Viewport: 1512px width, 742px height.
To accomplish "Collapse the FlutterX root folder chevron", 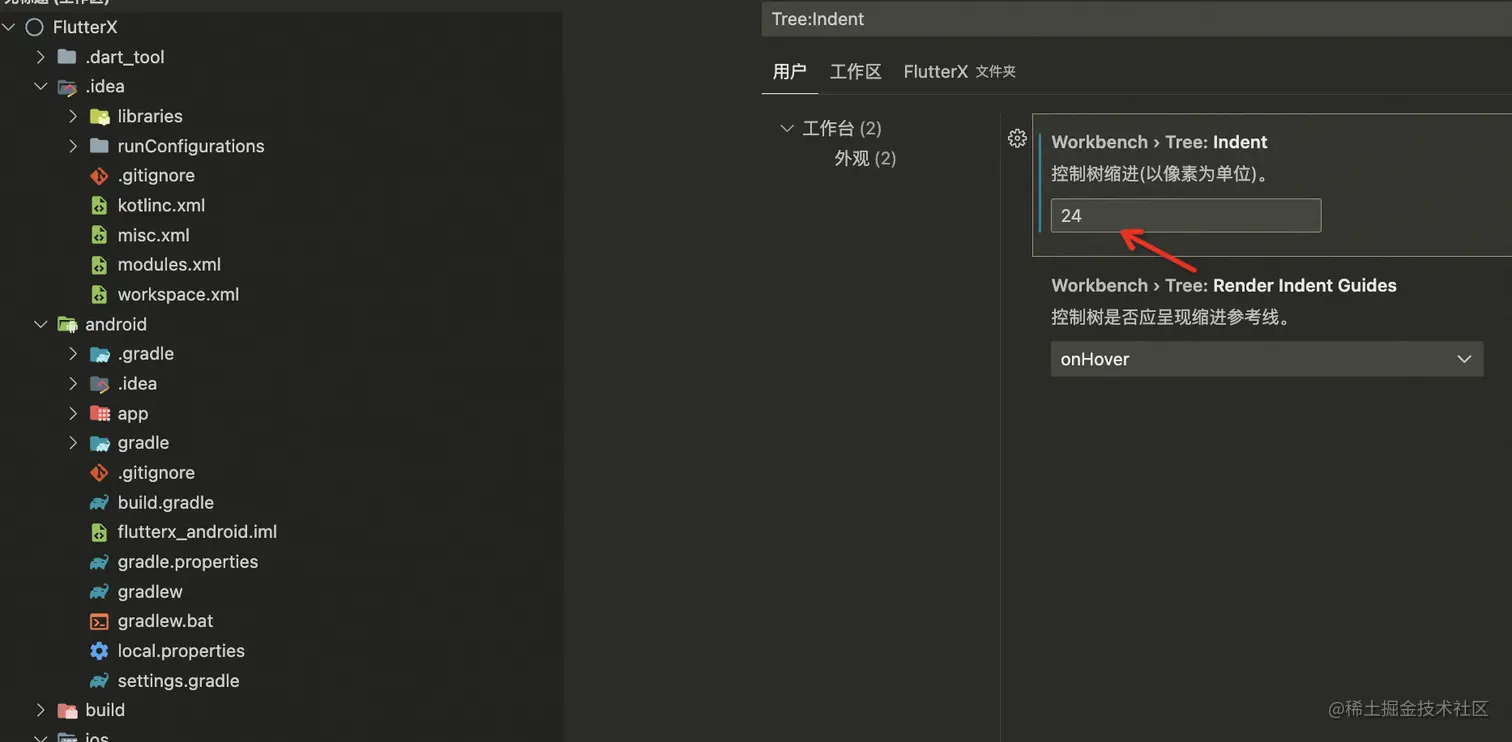I will [9, 27].
